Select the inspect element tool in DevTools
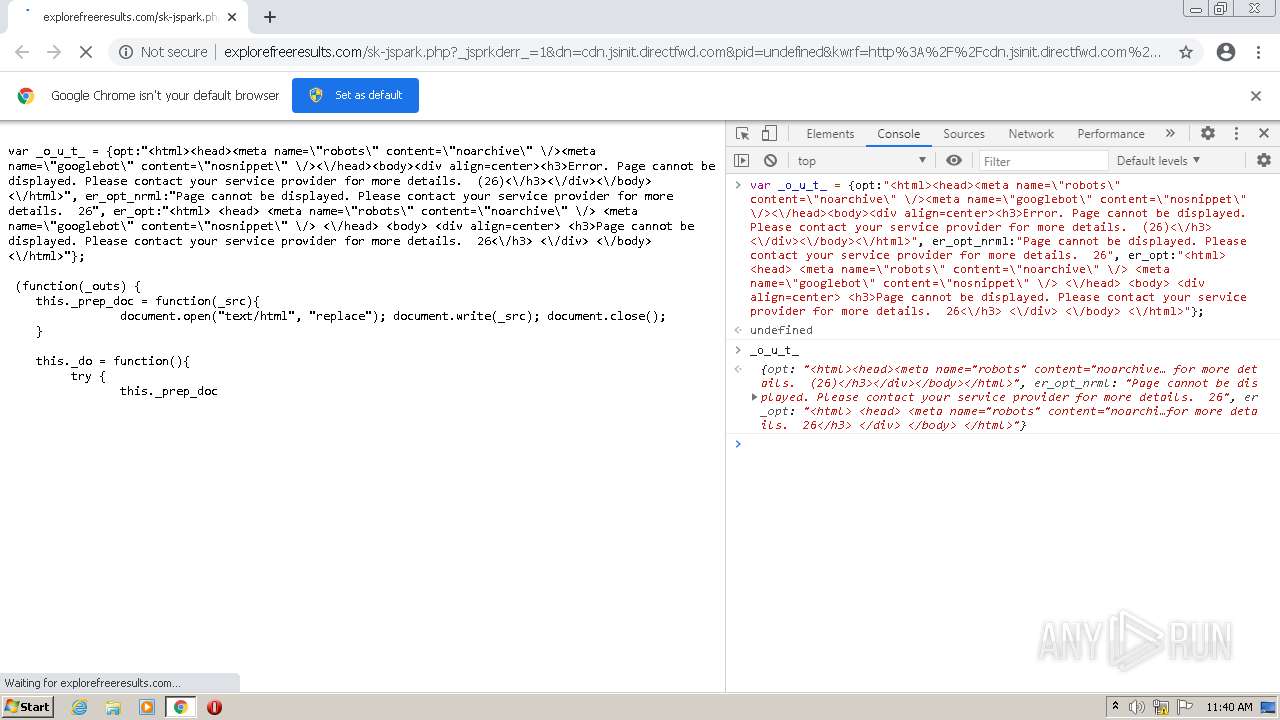 tap(742, 133)
